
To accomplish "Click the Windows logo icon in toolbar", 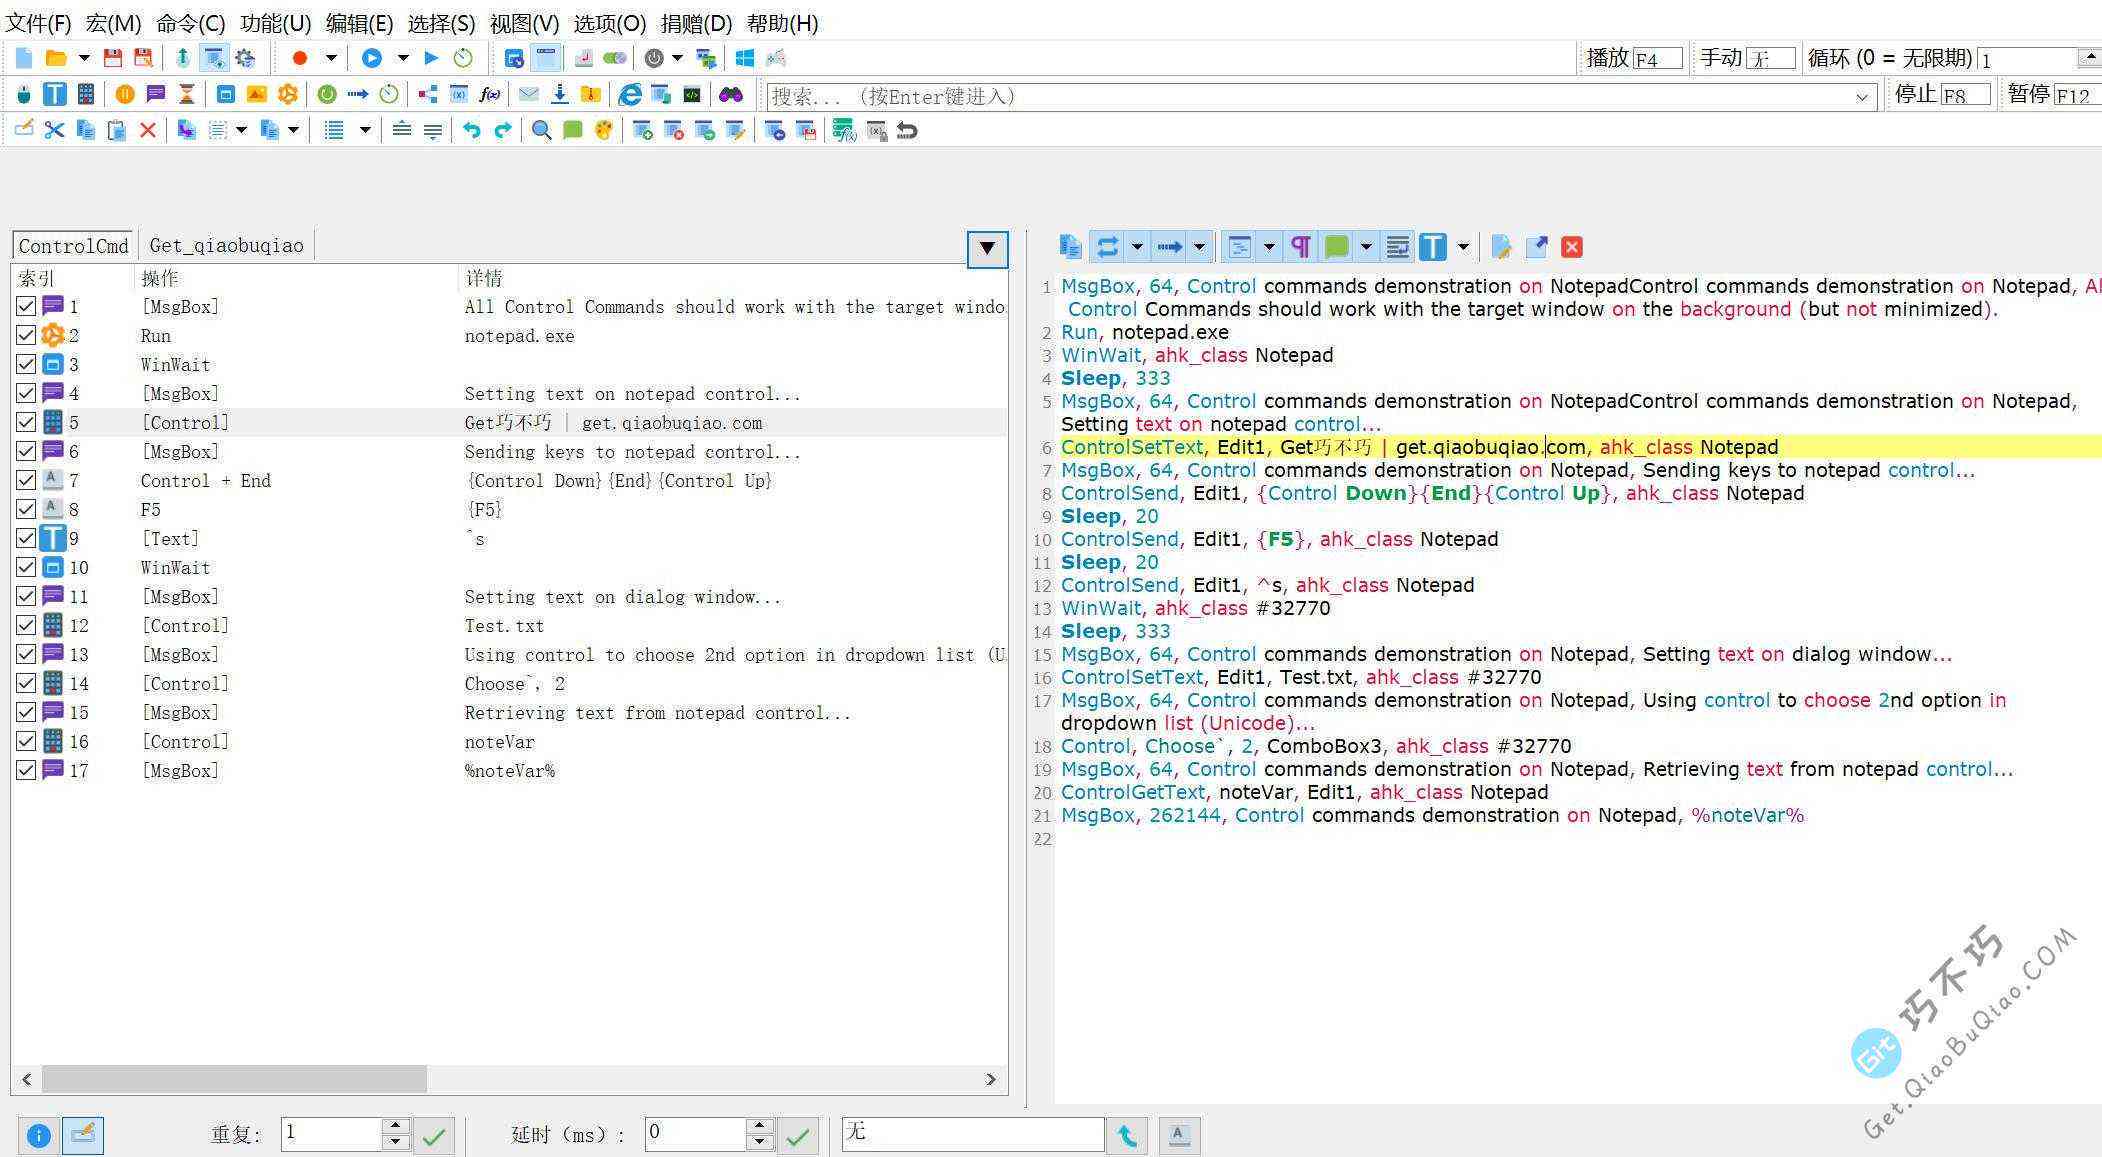I will click(744, 58).
